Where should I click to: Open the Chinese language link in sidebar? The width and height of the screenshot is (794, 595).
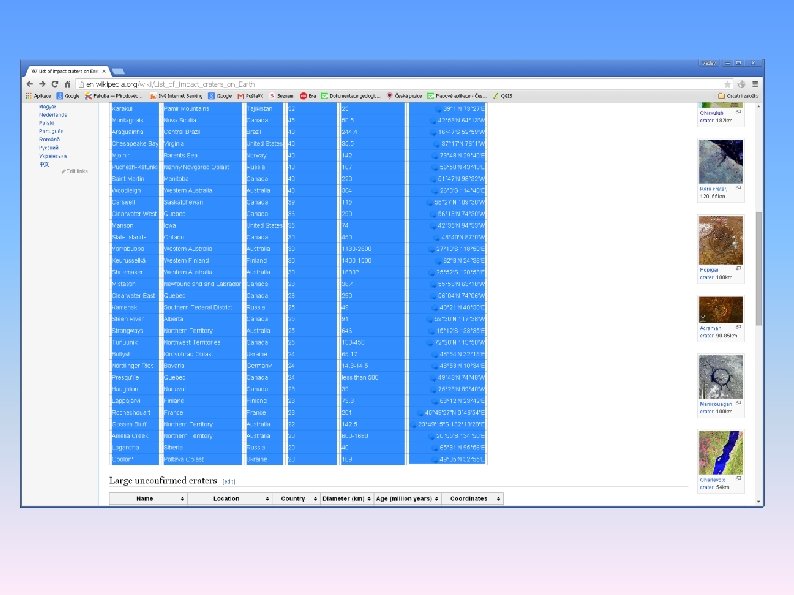click(x=44, y=164)
